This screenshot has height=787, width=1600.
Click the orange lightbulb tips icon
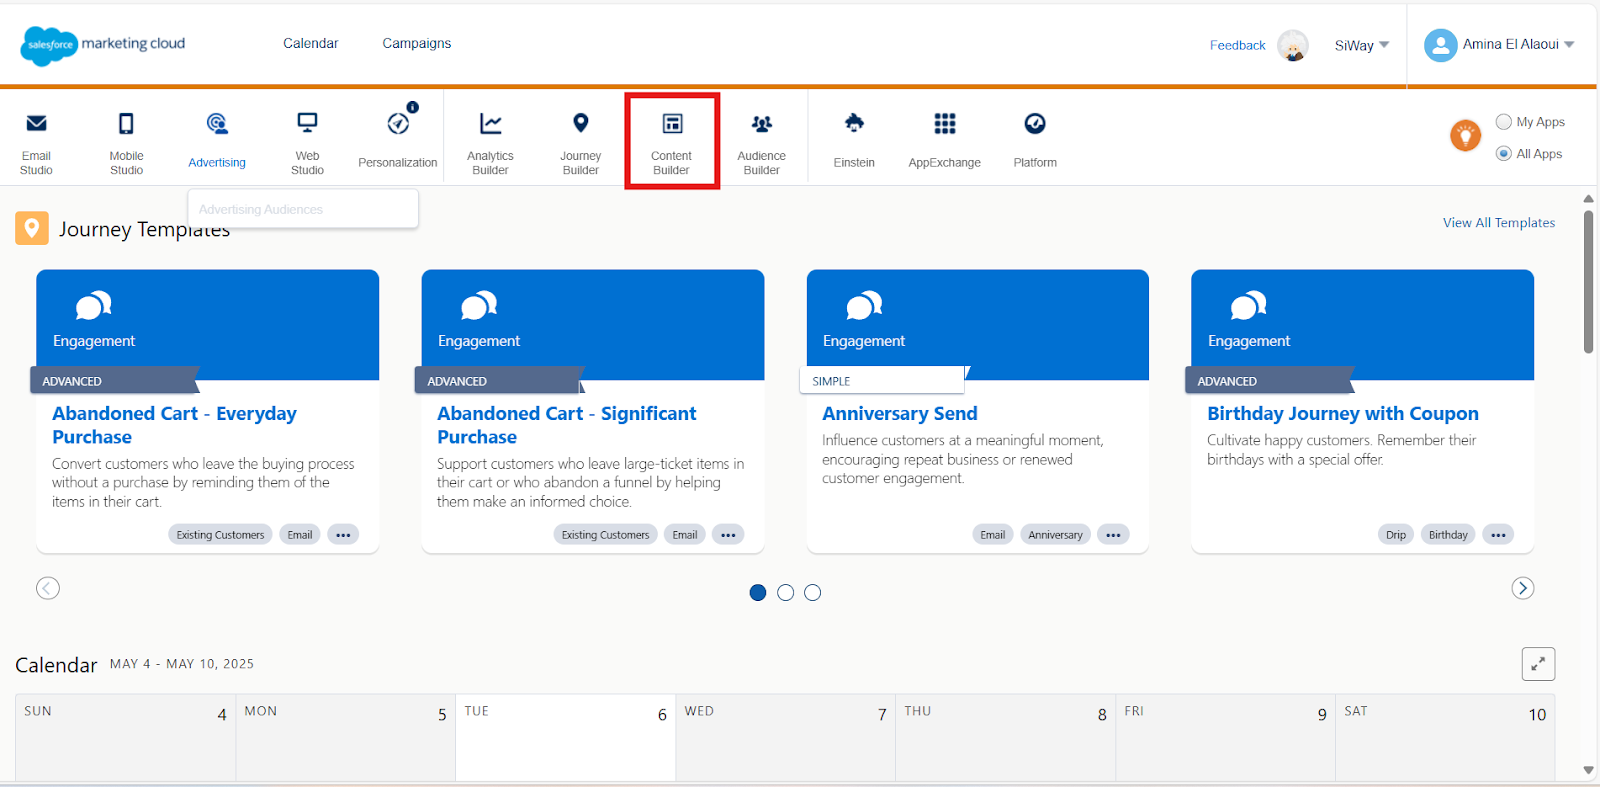click(x=1465, y=135)
